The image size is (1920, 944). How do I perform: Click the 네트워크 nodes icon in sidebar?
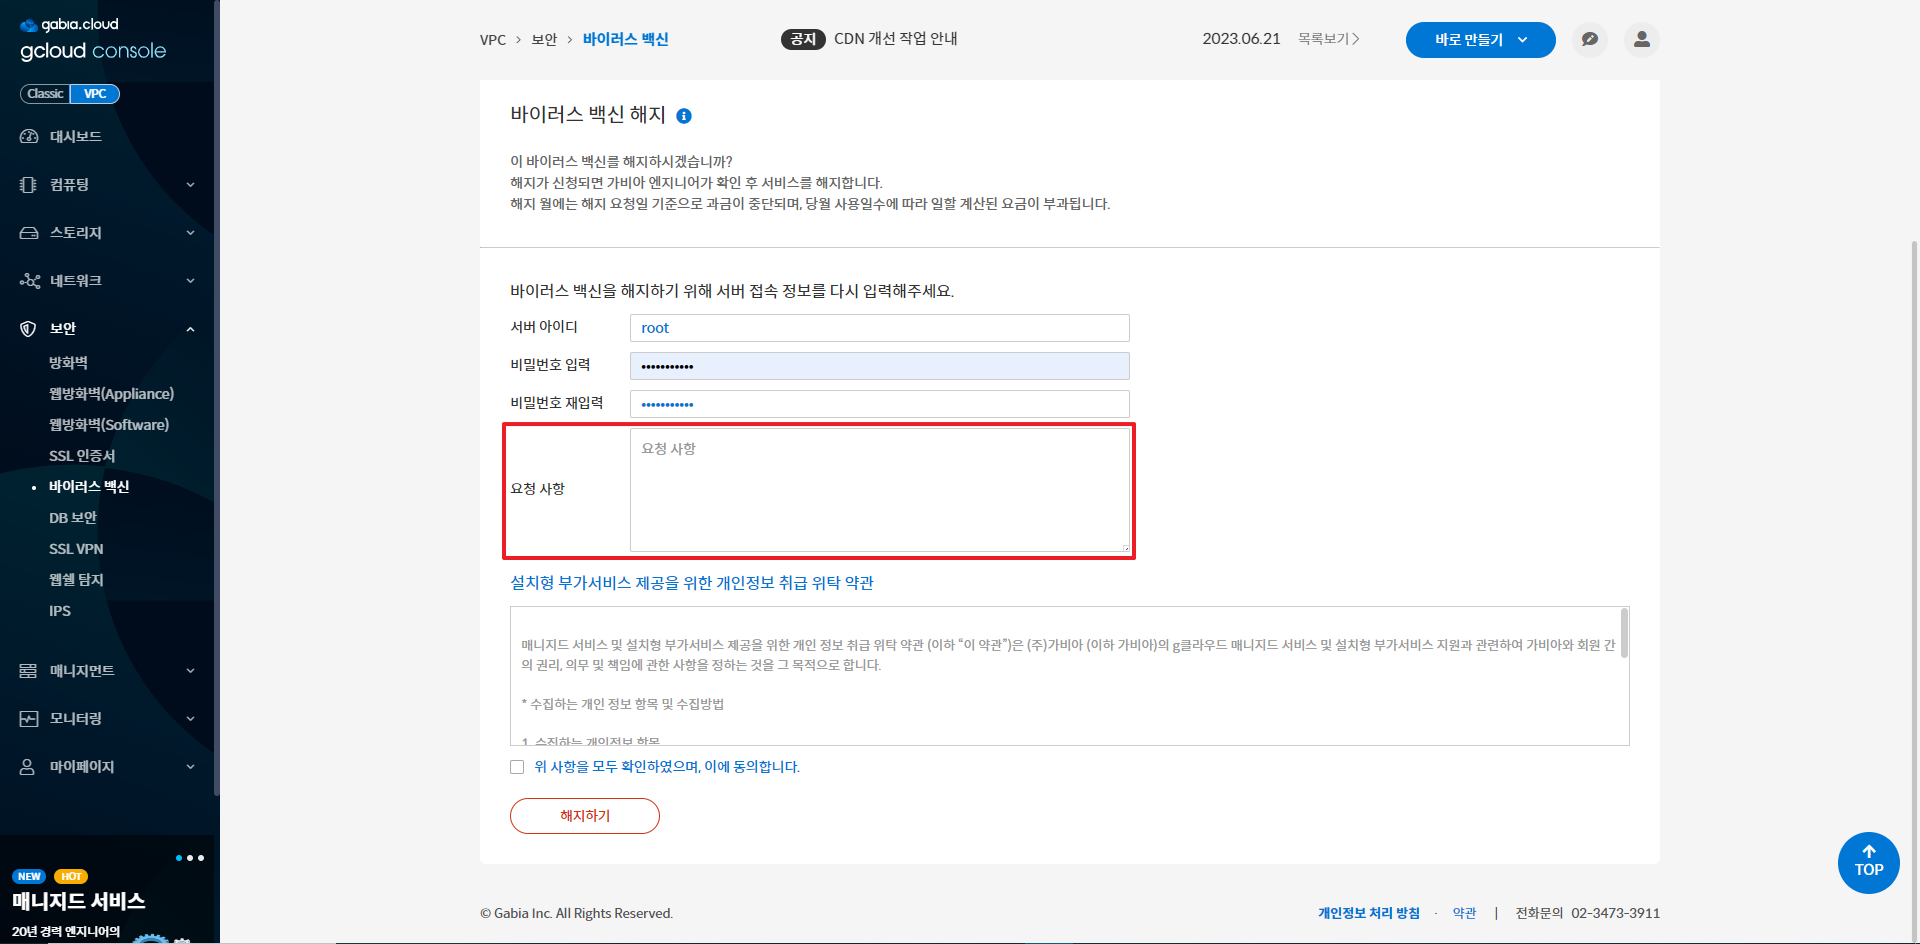pos(29,281)
